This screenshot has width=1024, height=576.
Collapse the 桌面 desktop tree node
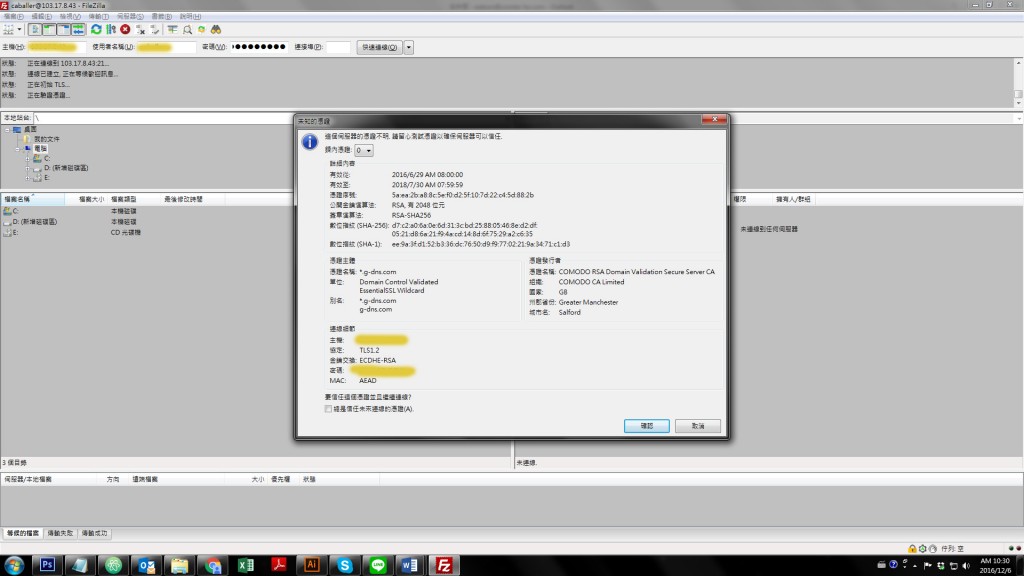pos(8,129)
